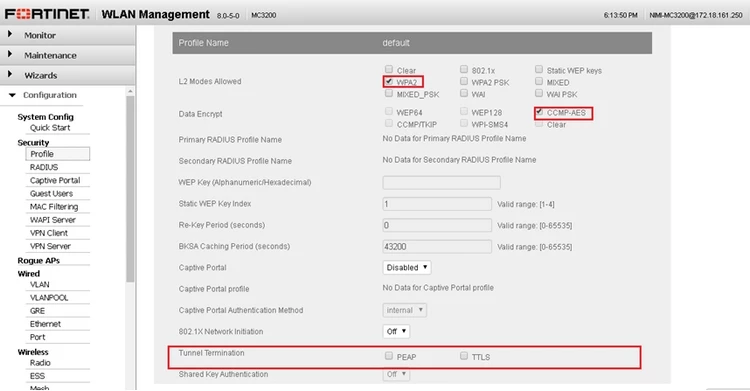Enable MIXED_PSK L2 mode
Screen dimensions: 750x391
coord(389,93)
